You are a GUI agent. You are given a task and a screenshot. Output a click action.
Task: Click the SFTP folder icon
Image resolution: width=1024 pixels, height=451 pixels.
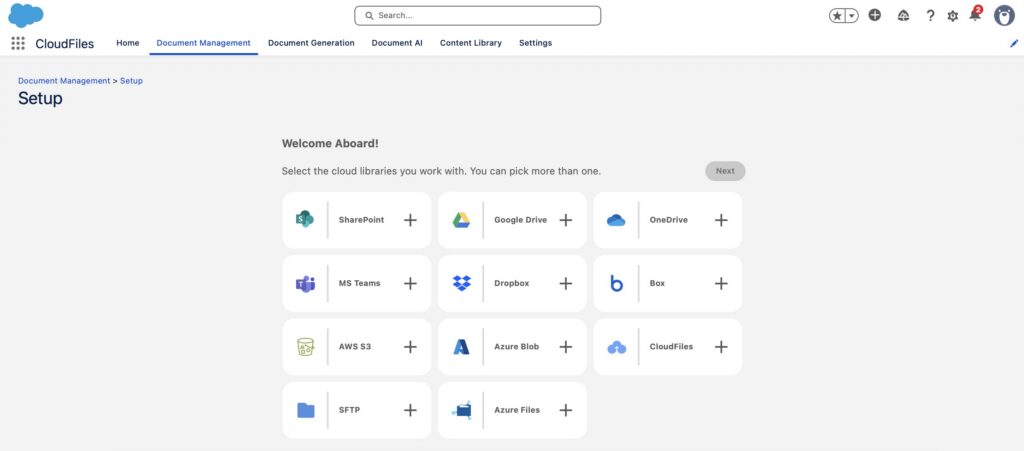(x=306, y=410)
